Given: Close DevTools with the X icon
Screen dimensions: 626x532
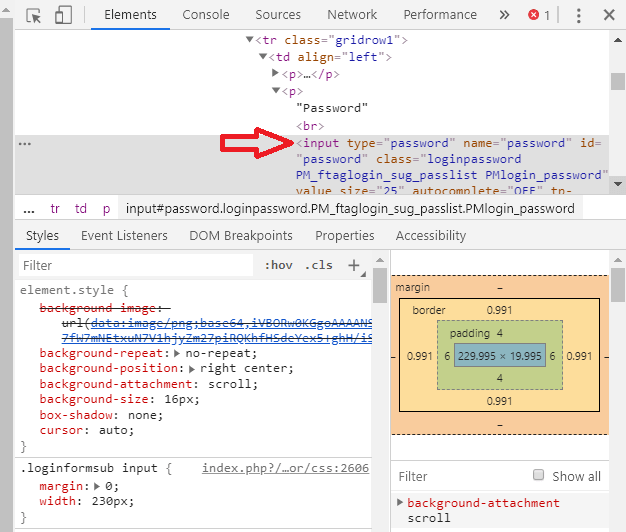Looking at the screenshot, I should 609,15.
